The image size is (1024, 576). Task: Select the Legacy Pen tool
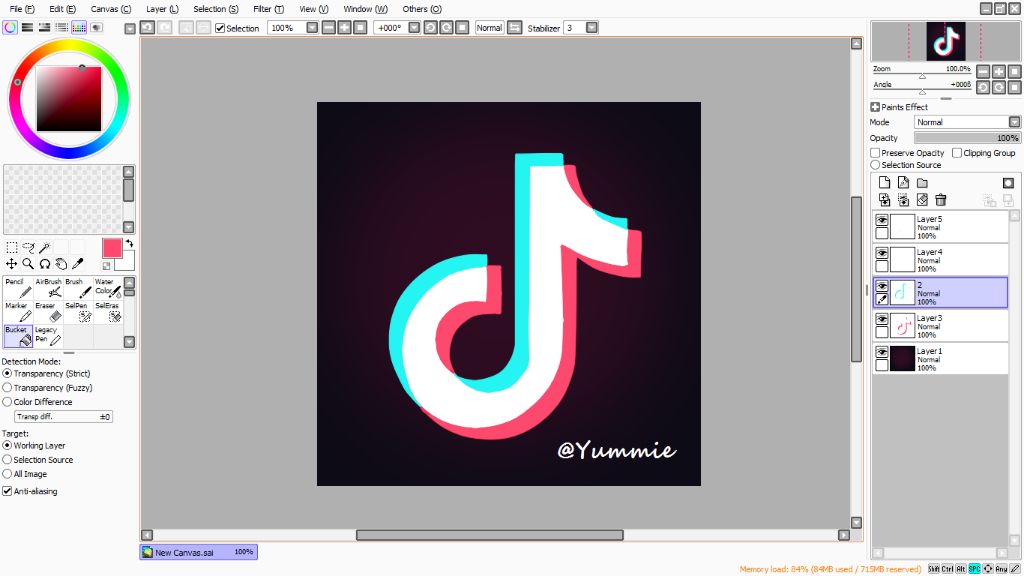point(47,333)
